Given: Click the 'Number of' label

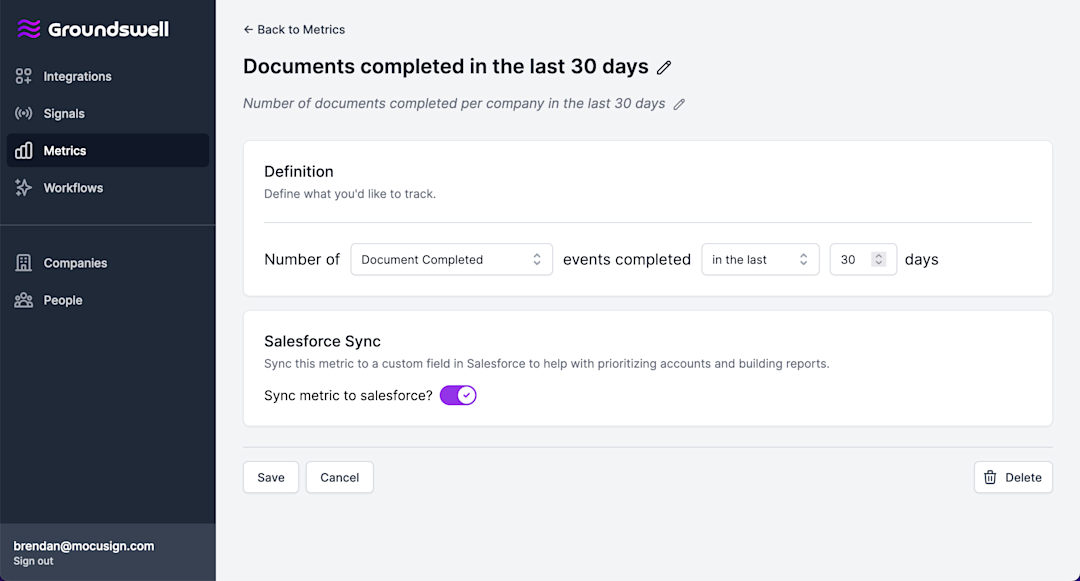Looking at the screenshot, I should coord(302,260).
